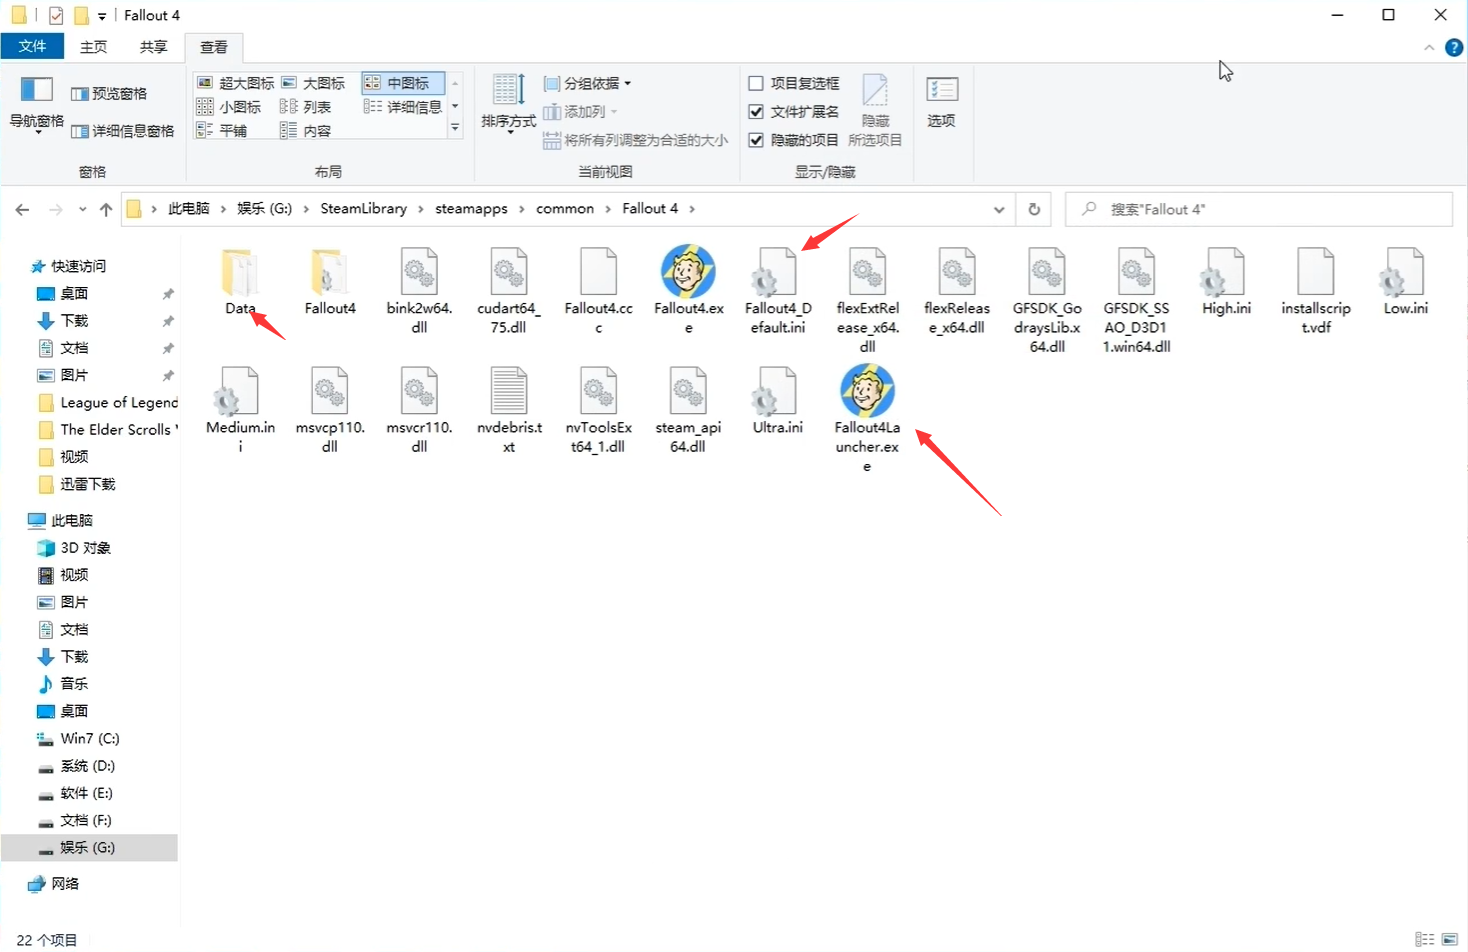Select flexRelease_x64.dll file
Screen dimensions: 1468x952
click(957, 290)
